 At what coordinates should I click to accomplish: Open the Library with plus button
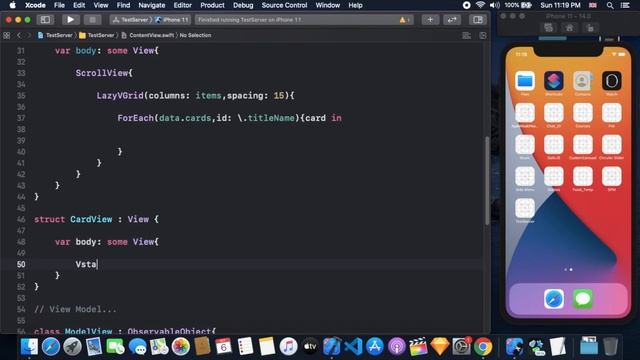(430, 20)
